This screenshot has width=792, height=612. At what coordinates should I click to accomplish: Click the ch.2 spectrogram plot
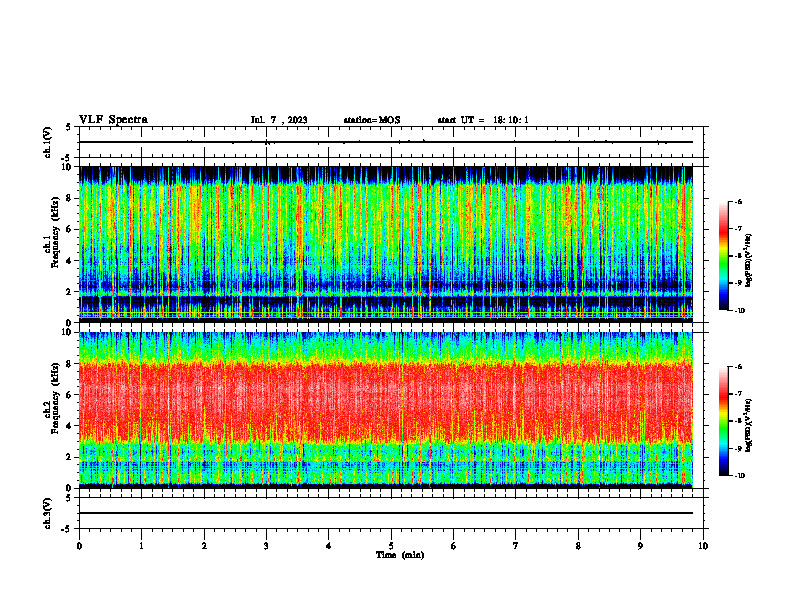[386, 410]
